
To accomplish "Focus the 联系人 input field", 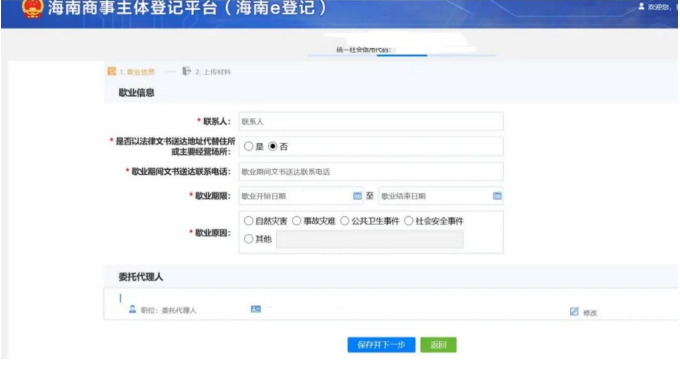I will click(x=371, y=121).
